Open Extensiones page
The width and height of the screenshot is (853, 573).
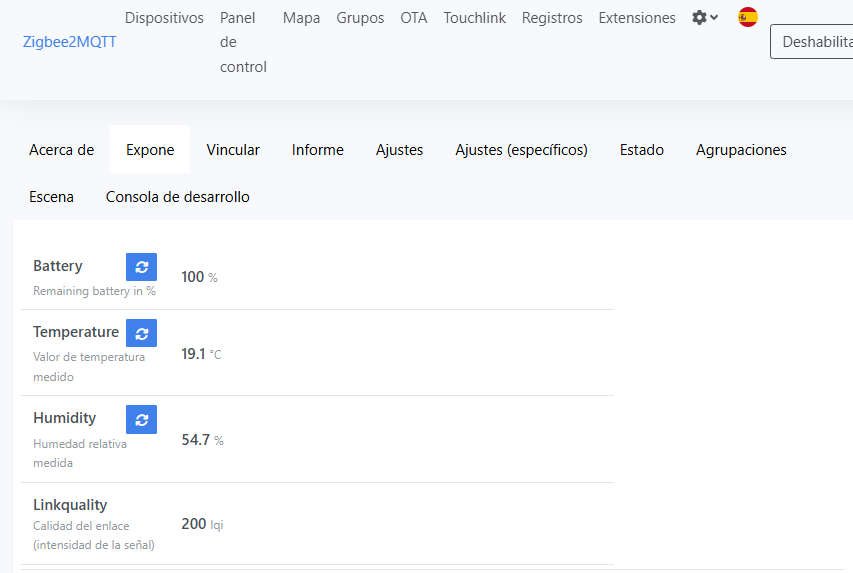[x=636, y=18]
